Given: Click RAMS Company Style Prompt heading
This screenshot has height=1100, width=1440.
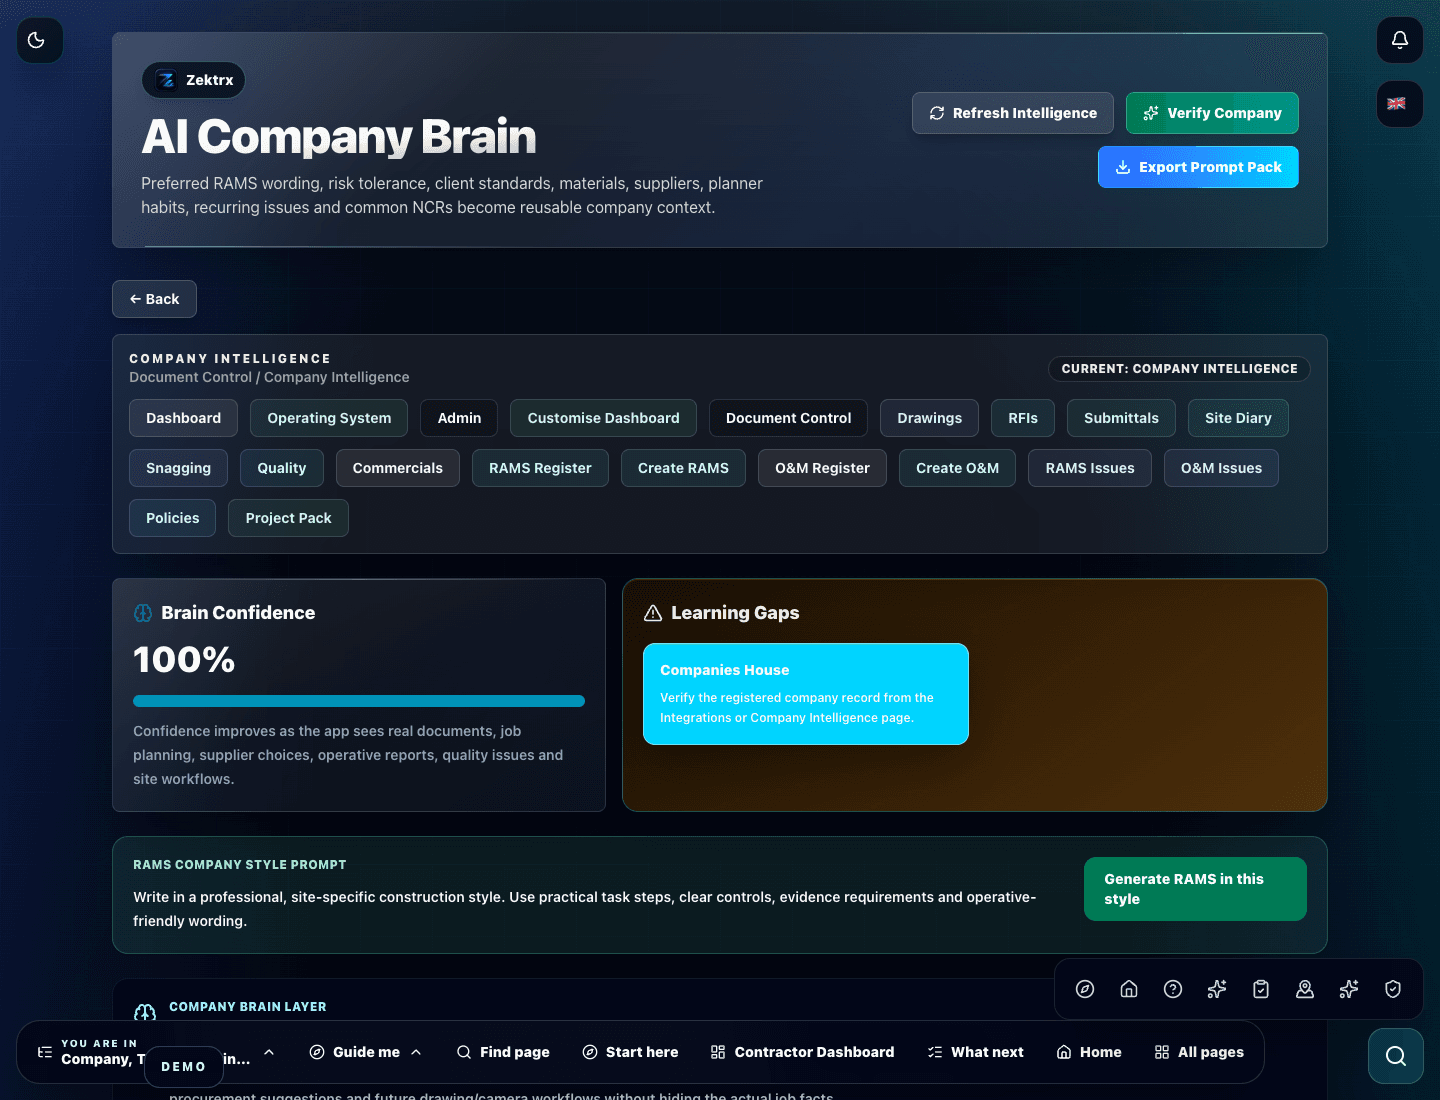Looking at the screenshot, I should click(x=240, y=865).
